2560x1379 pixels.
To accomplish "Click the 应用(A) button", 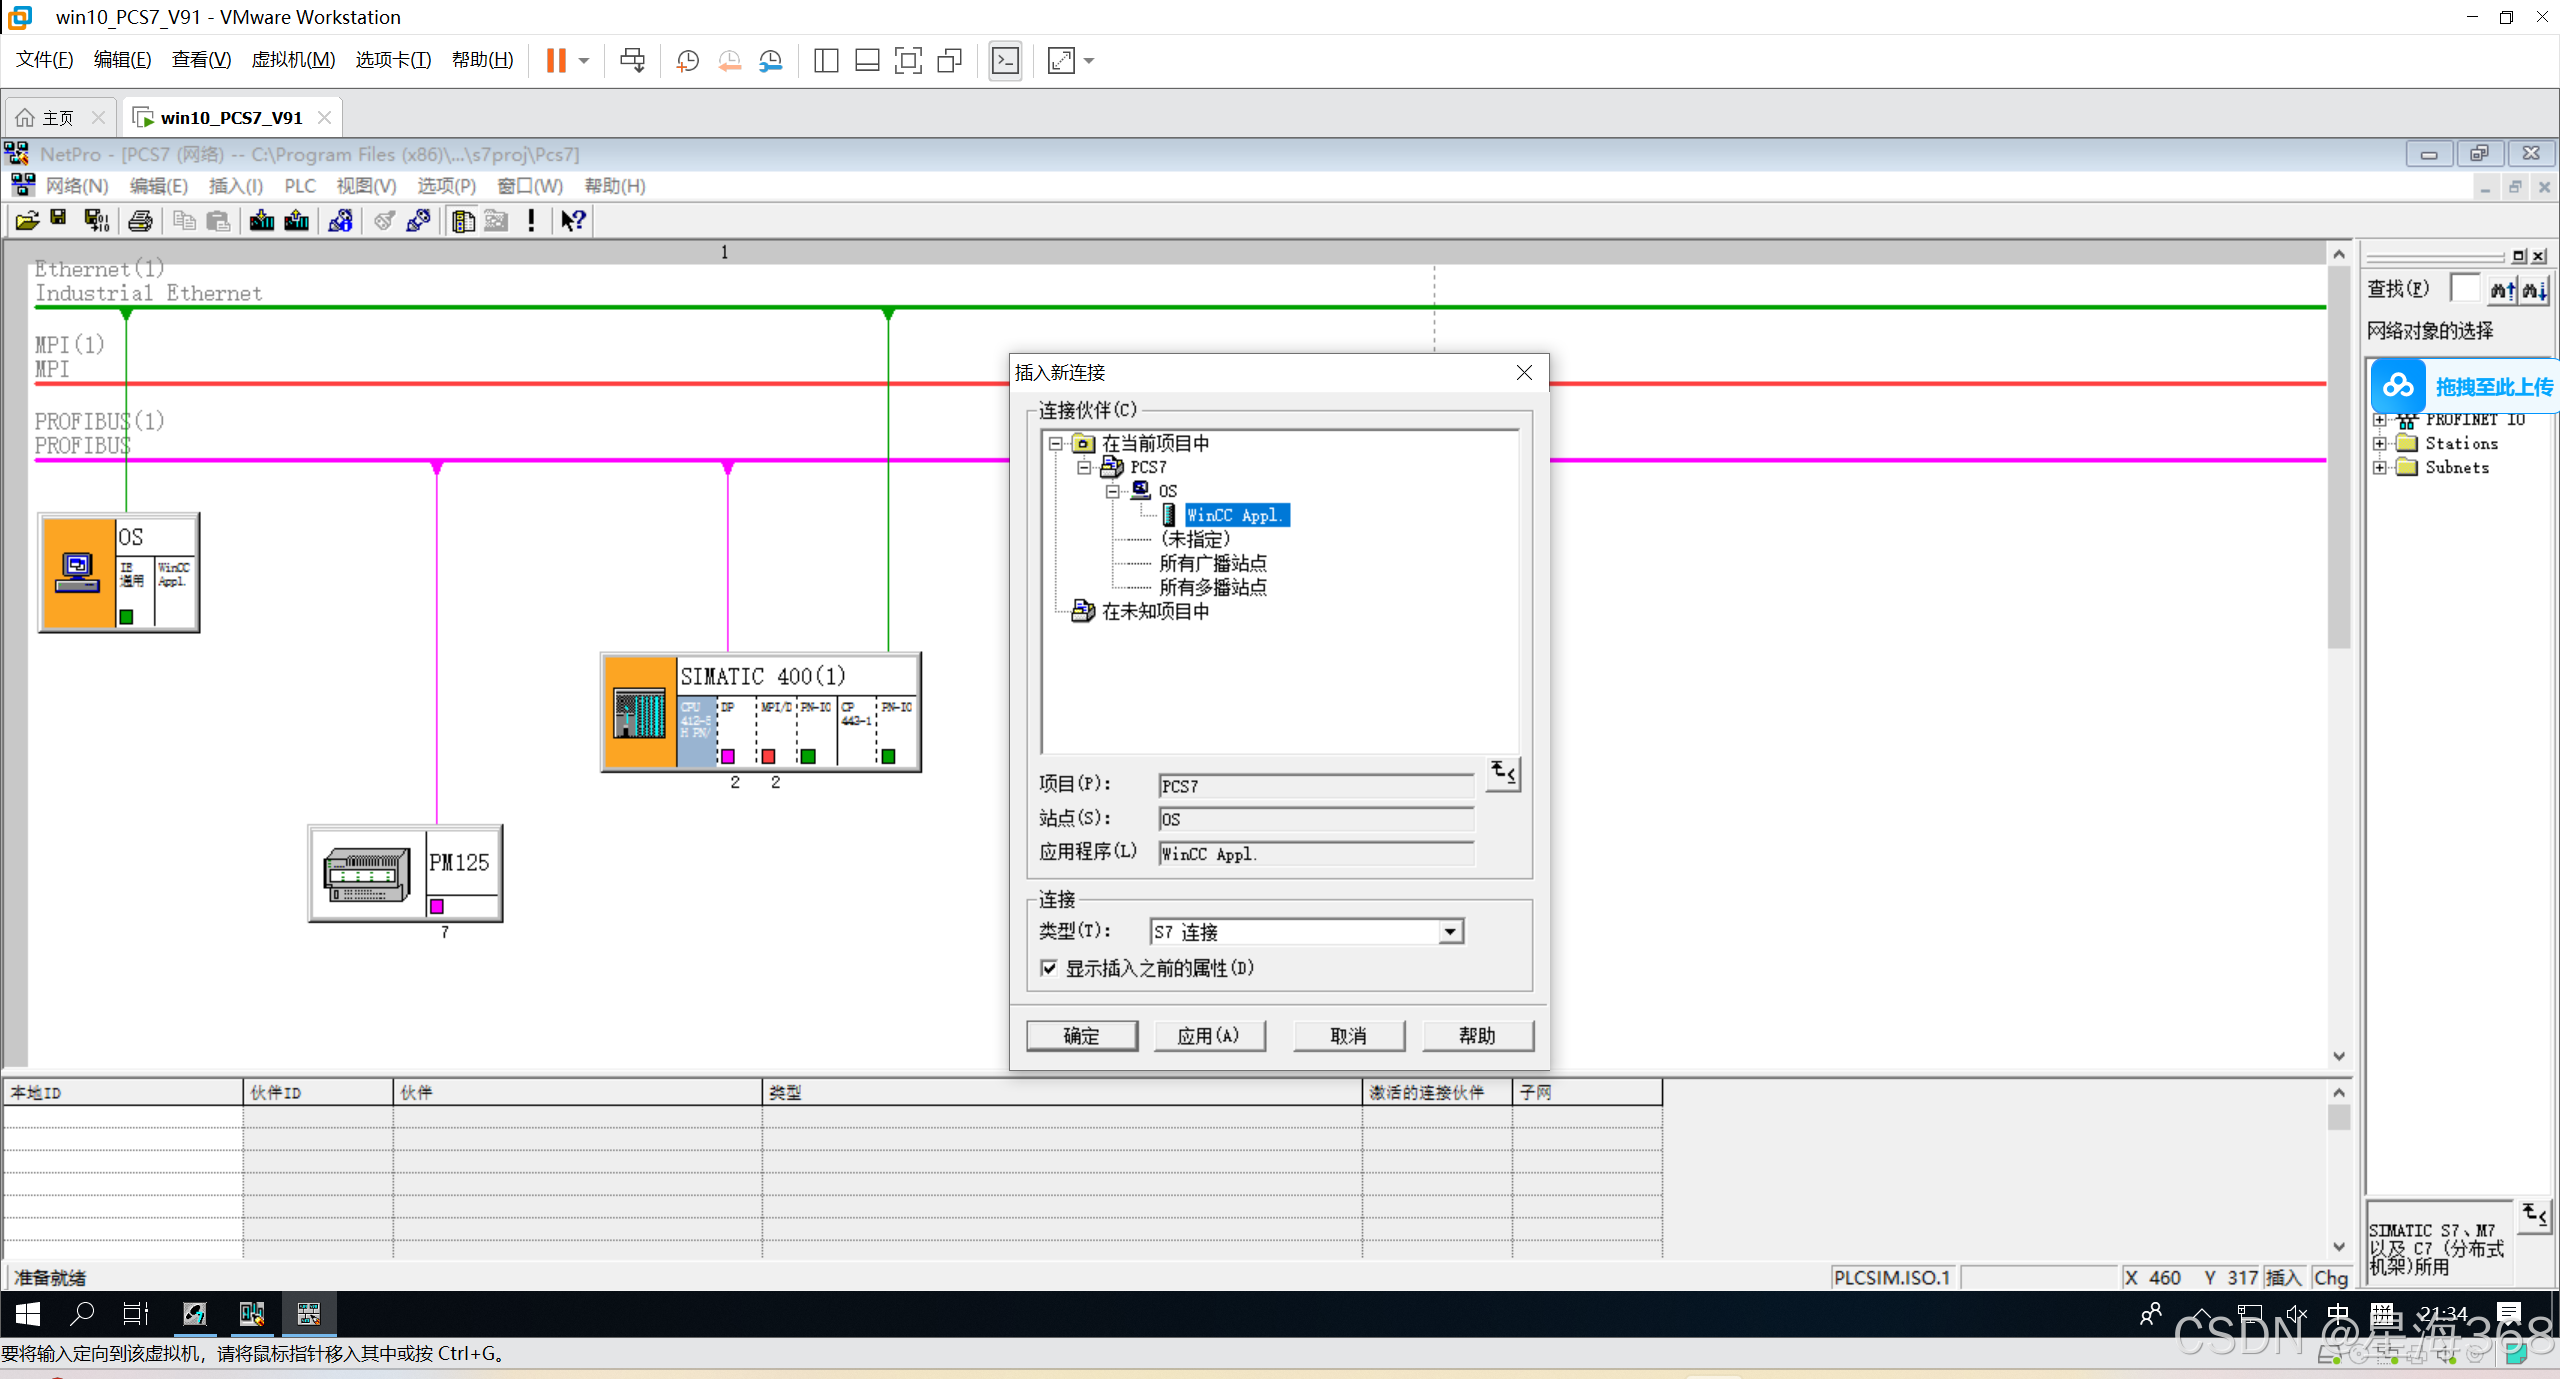I will click(1208, 1036).
